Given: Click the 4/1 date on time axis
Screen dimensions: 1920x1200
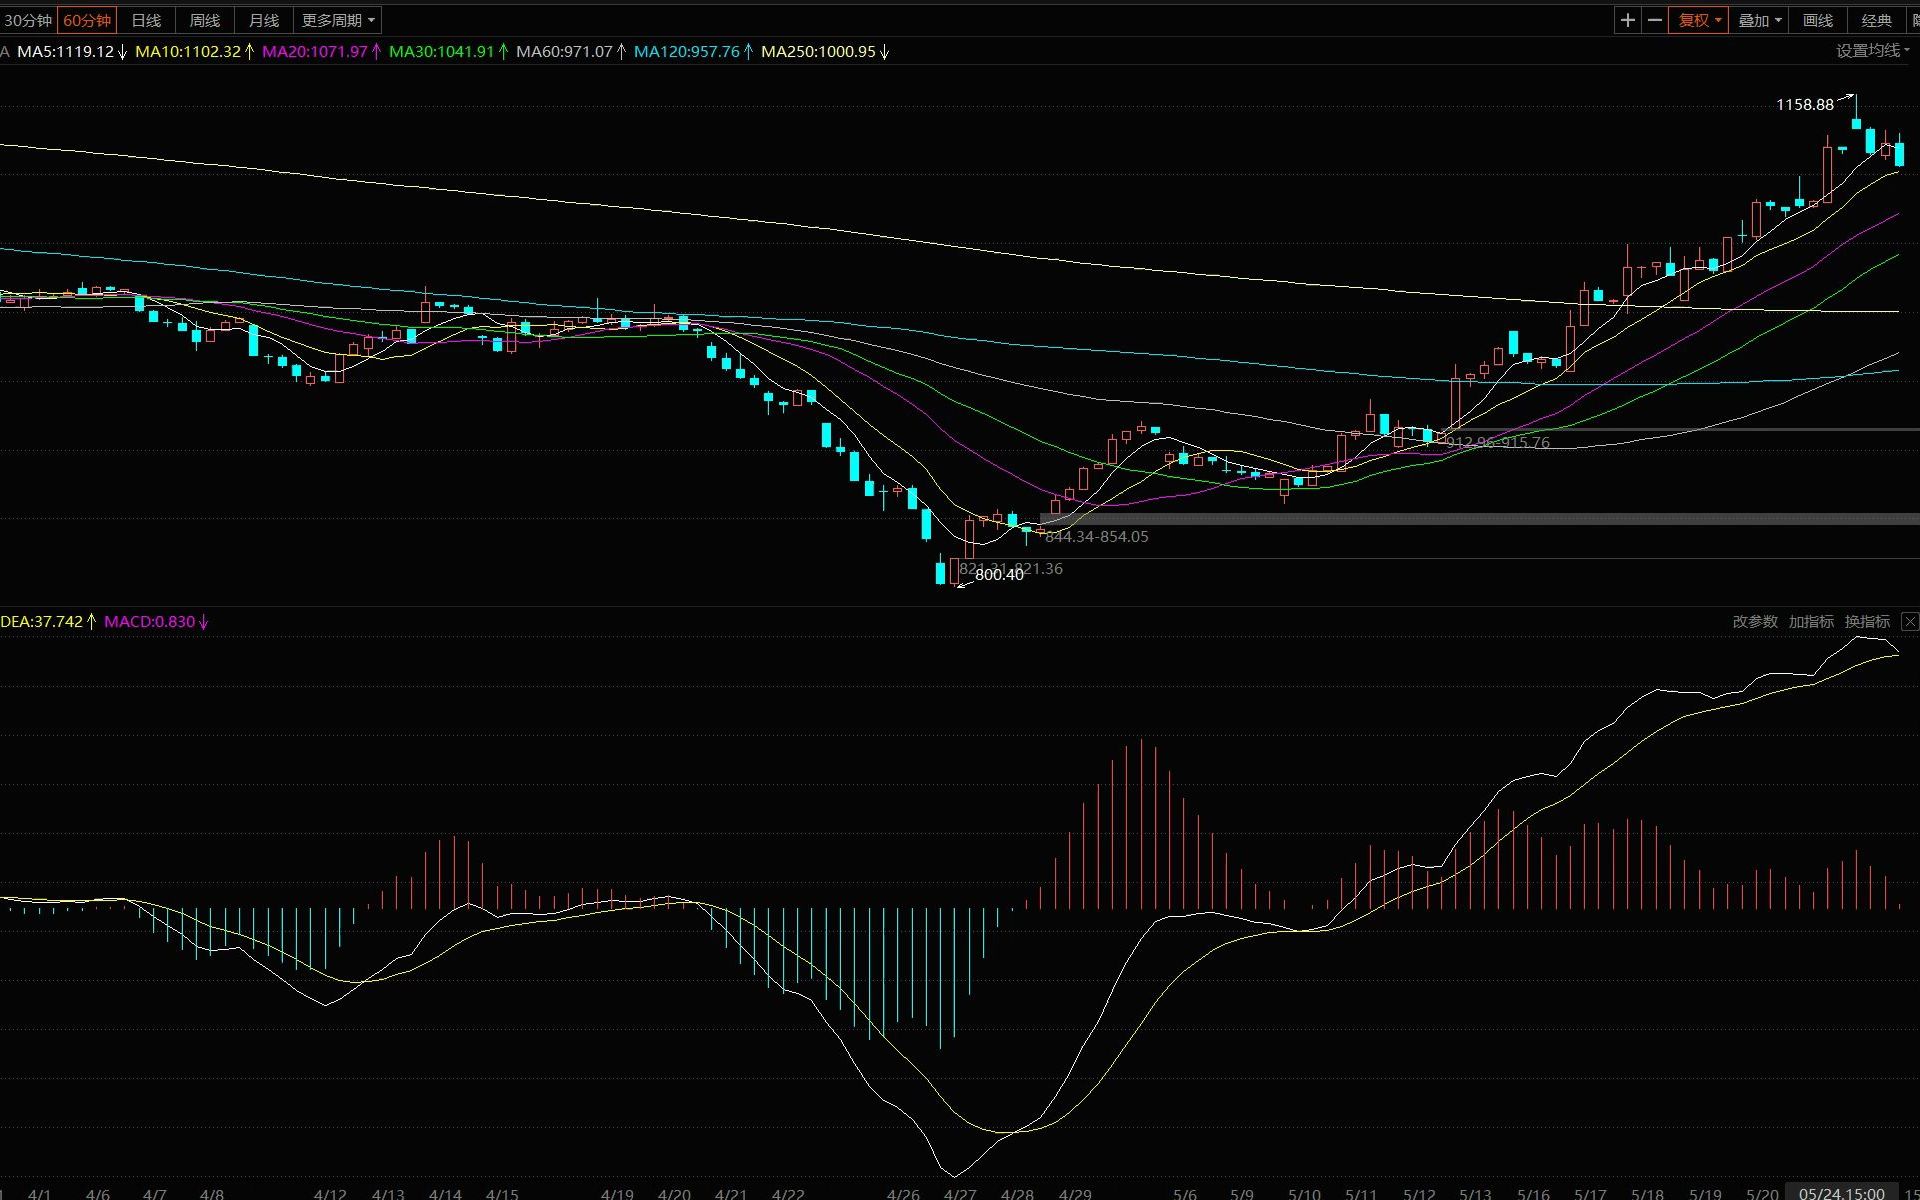Looking at the screenshot, I should [x=39, y=1194].
